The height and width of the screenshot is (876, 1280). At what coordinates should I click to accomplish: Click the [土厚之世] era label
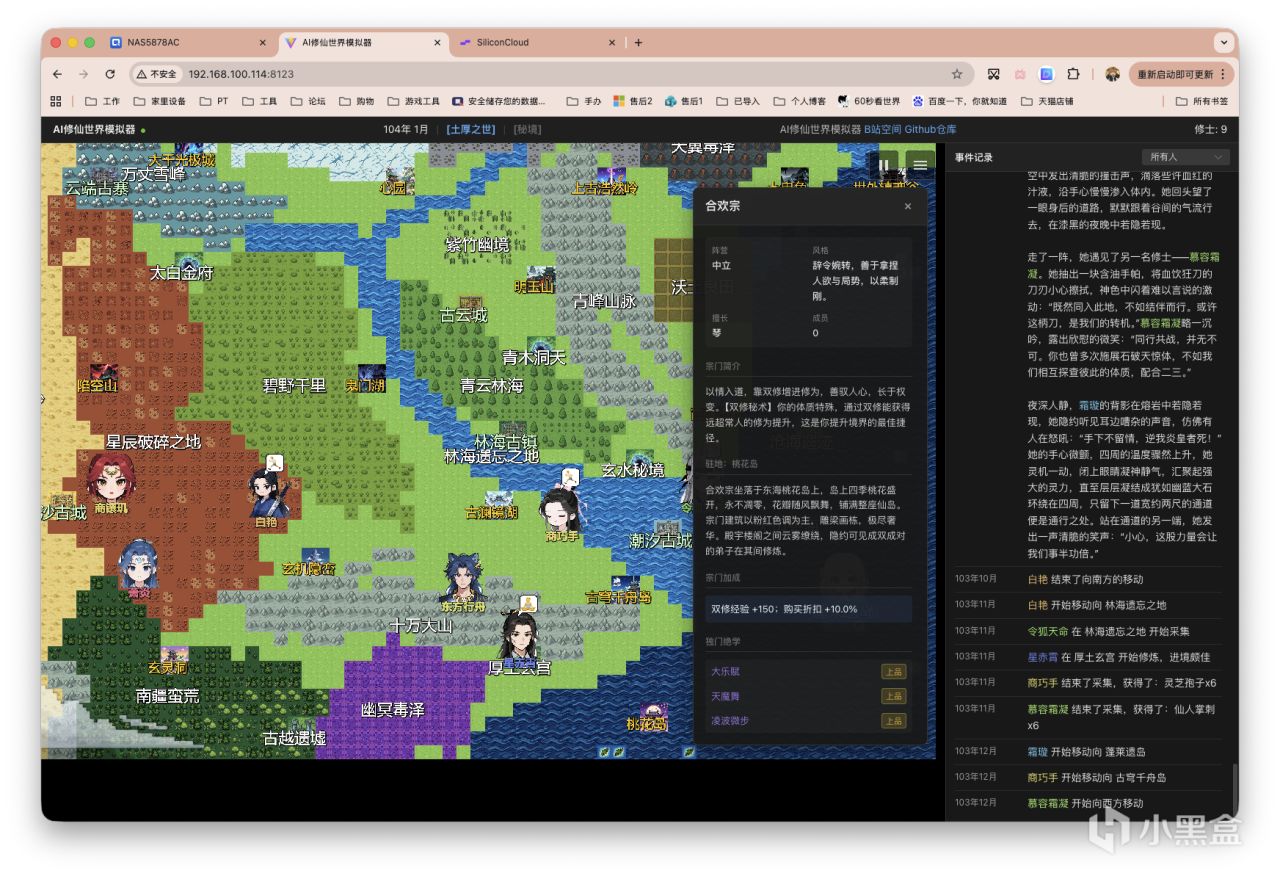[x=471, y=129]
